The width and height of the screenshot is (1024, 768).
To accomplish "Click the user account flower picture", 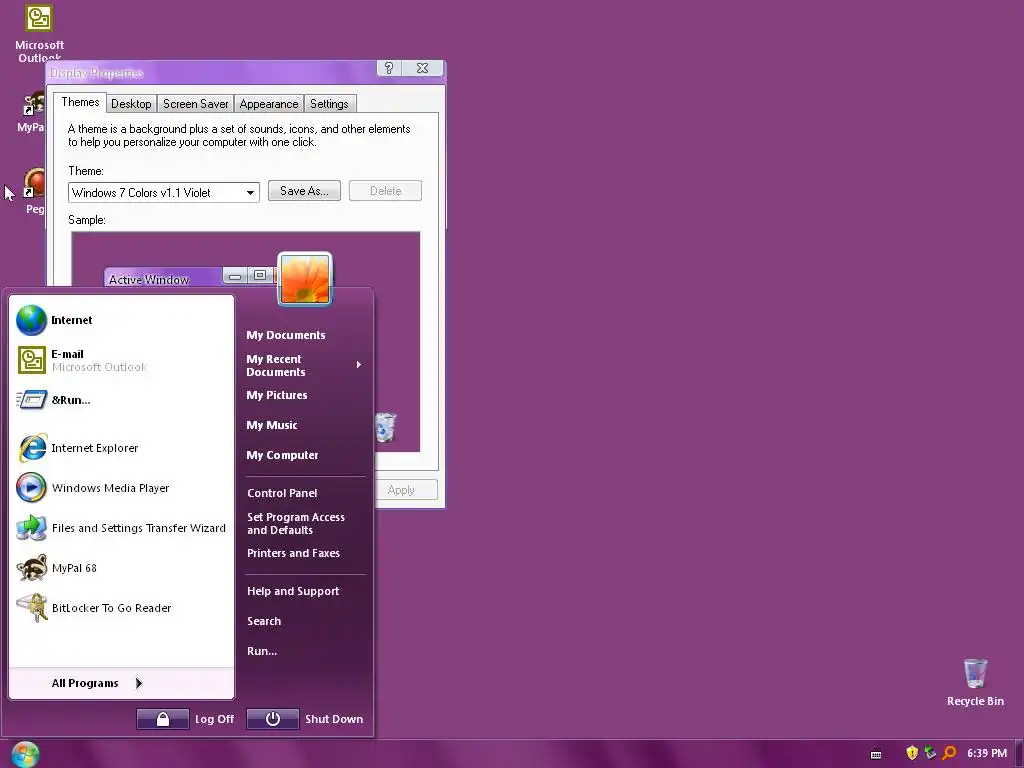I will point(305,279).
